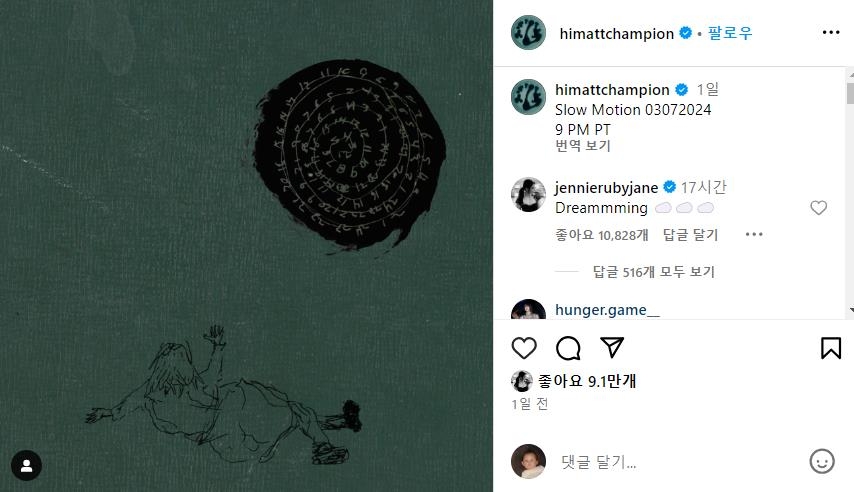Image resolution: width=854 pixels, height=492 pixels.
Task: Share post via paper plane icon
Action: [x=612, y=348]
